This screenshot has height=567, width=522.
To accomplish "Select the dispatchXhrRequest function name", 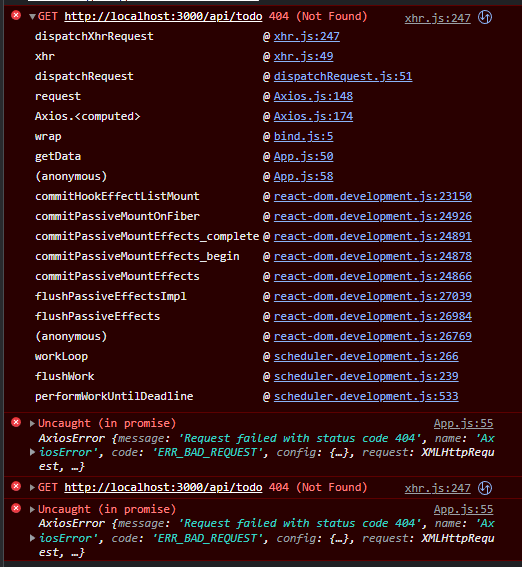I will point(94,36).
